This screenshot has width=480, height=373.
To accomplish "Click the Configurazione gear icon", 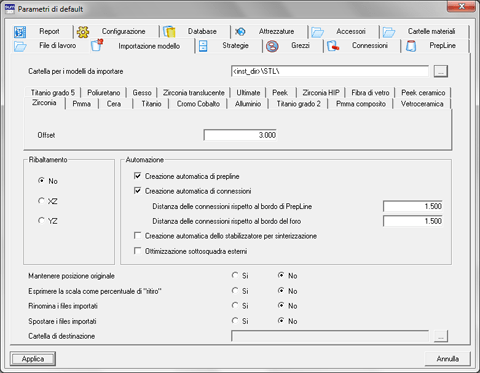I will click(83, 32).
